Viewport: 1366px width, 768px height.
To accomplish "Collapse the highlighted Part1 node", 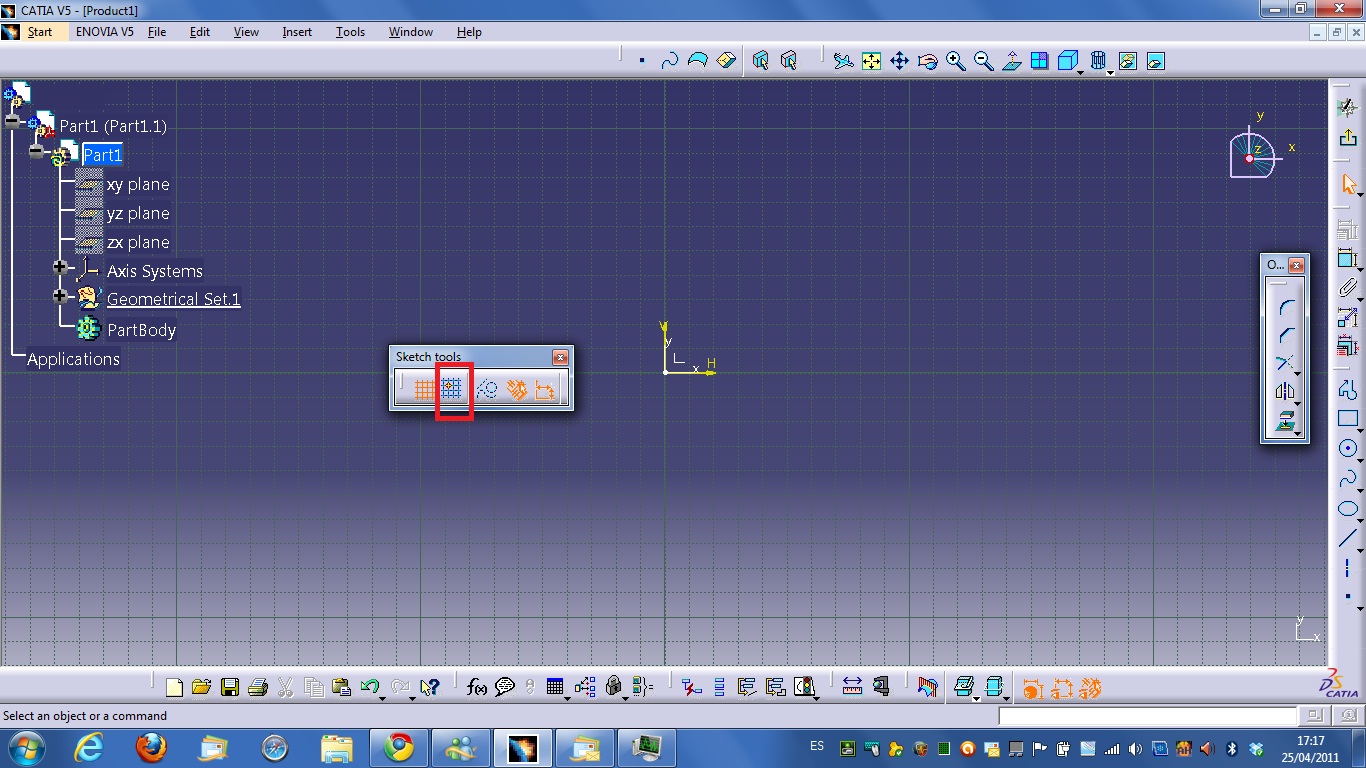I will (x=37, y=151).
